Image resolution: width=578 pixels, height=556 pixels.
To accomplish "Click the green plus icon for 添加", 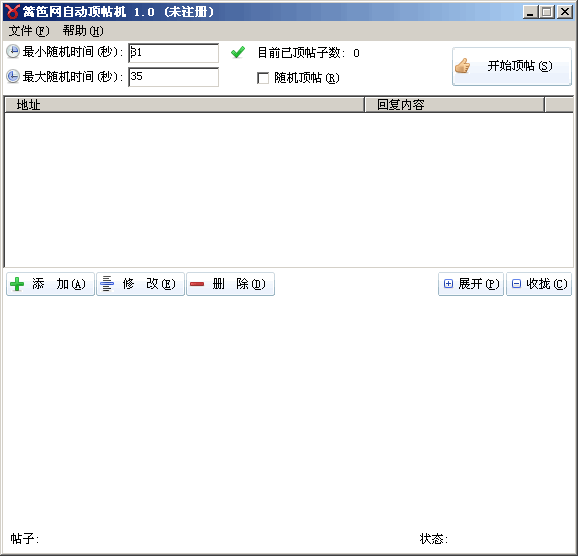I will (17, 284).
